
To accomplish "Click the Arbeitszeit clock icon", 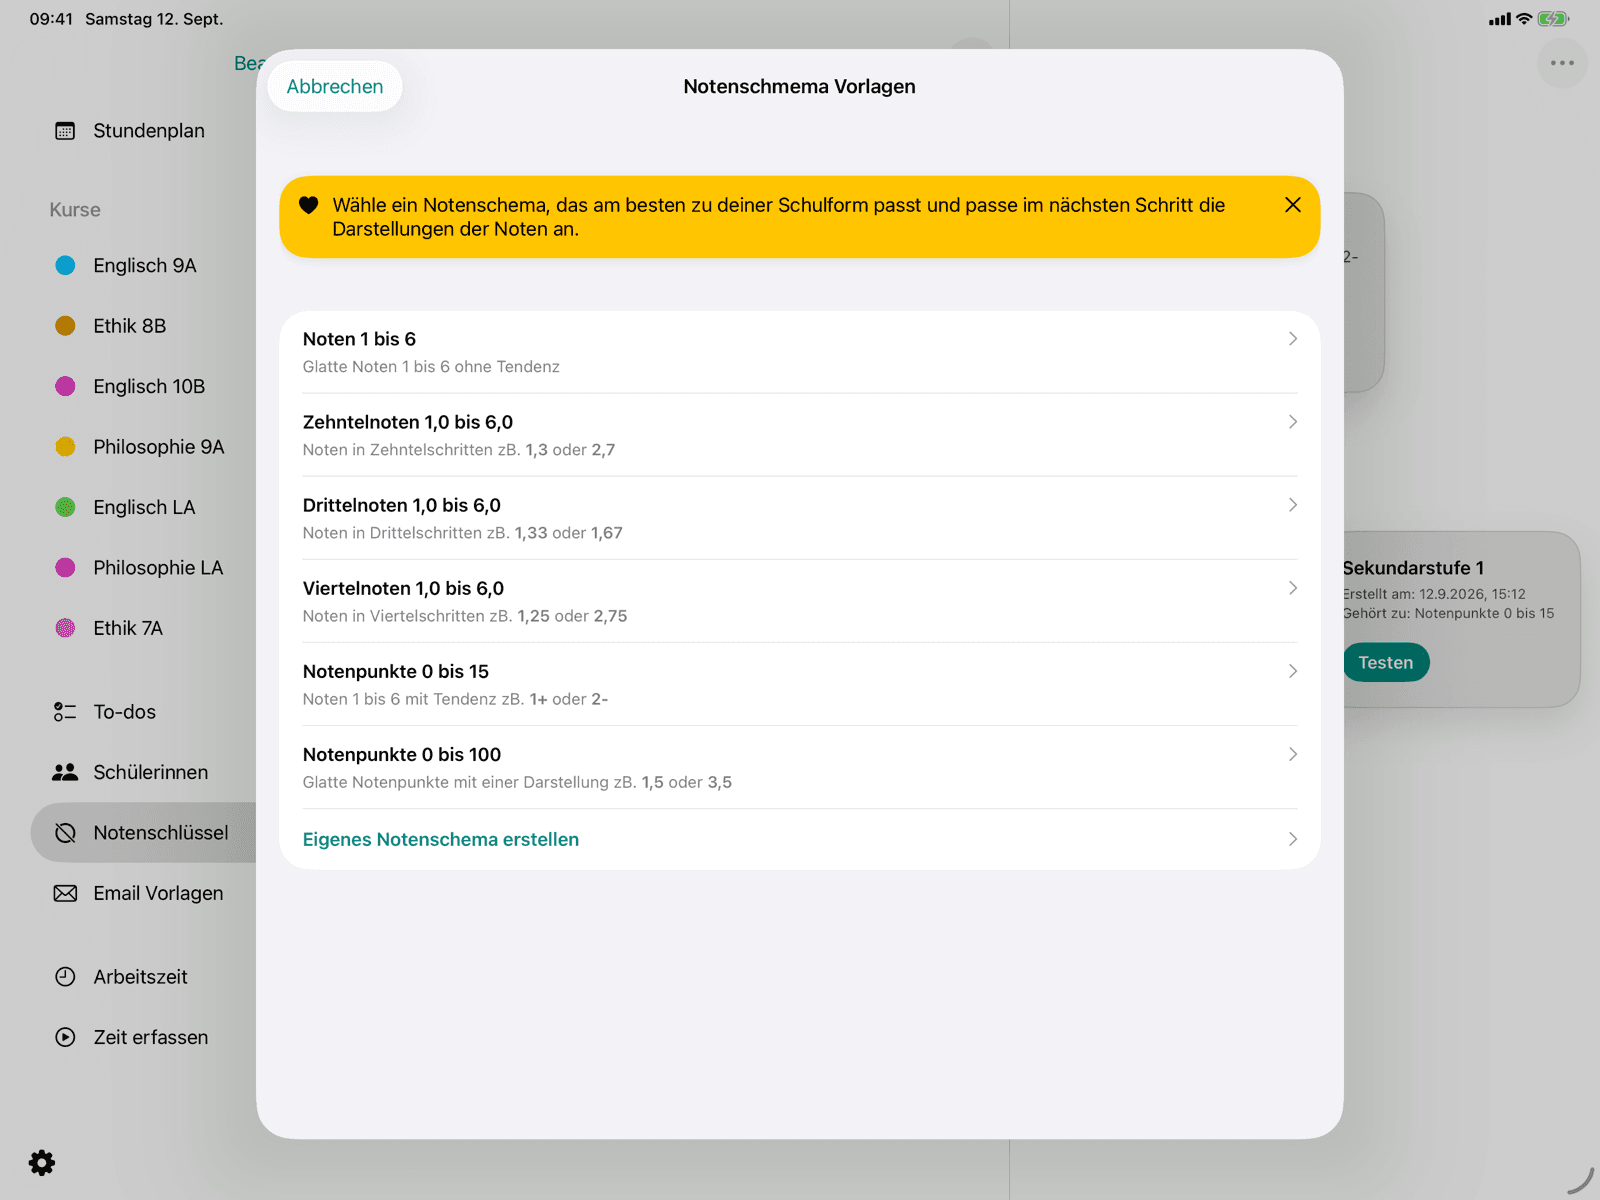I will point(65,977).
